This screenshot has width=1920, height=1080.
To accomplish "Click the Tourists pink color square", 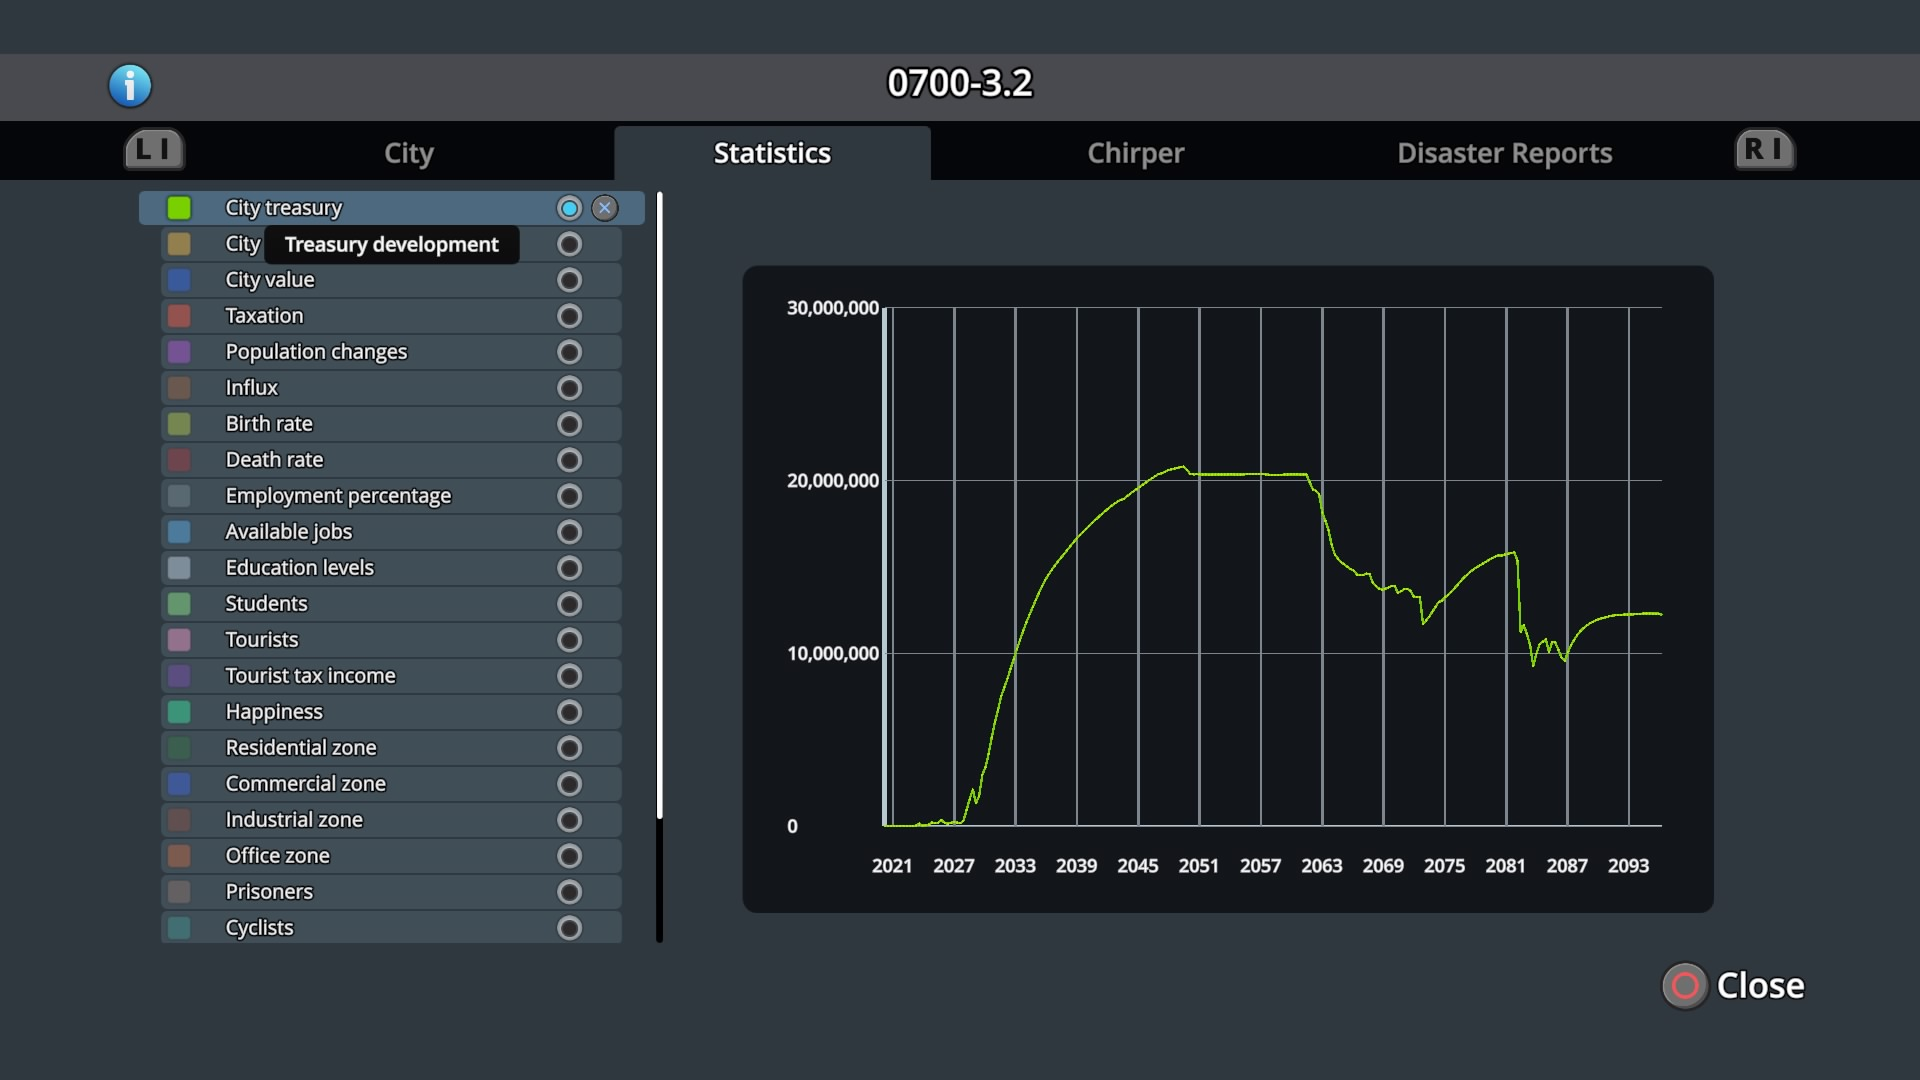I will coord(179,640).
